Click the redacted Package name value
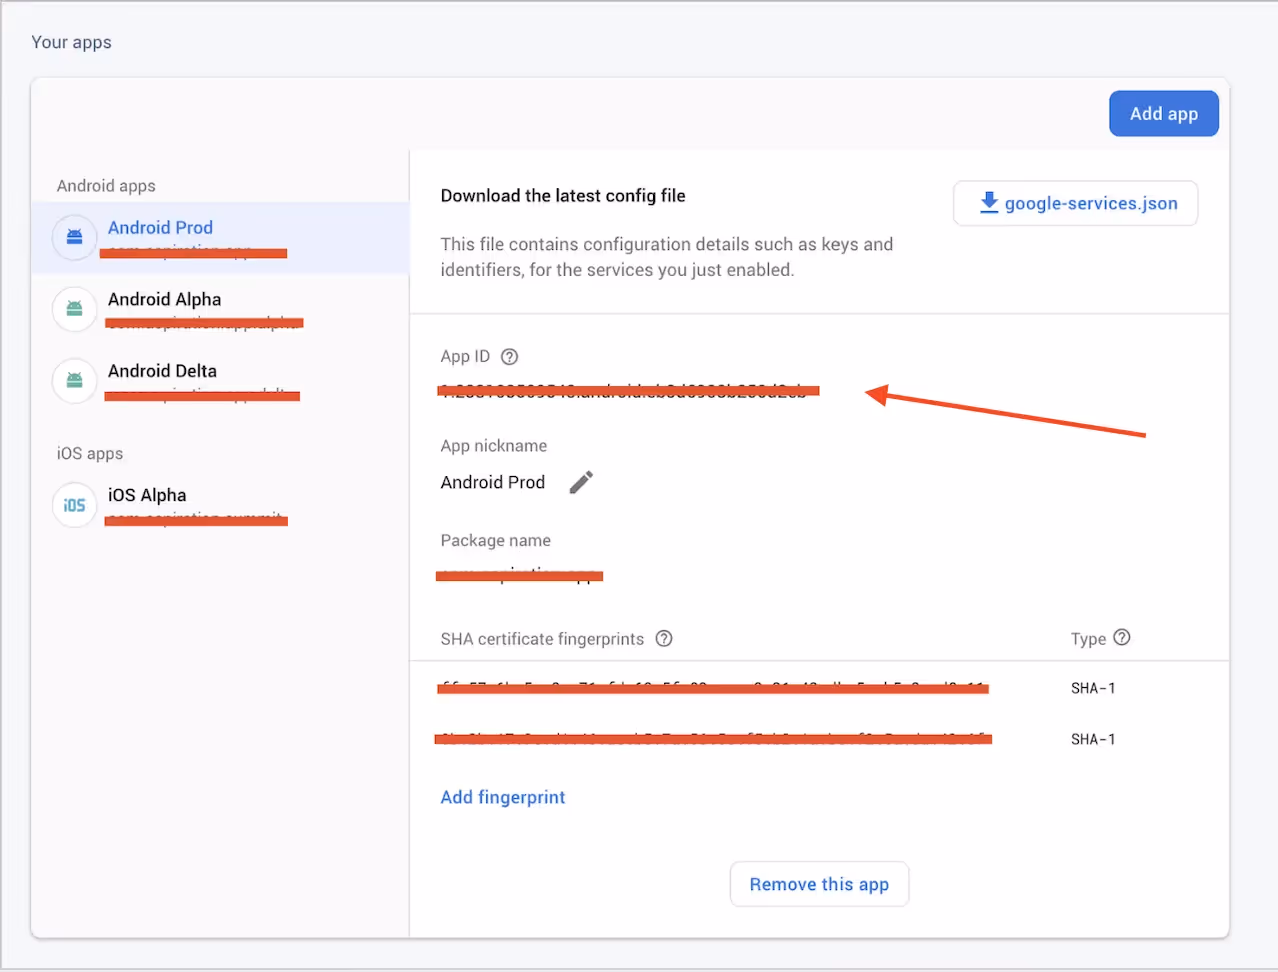This screenshot has height=972, width=1278. pos(519,575)
